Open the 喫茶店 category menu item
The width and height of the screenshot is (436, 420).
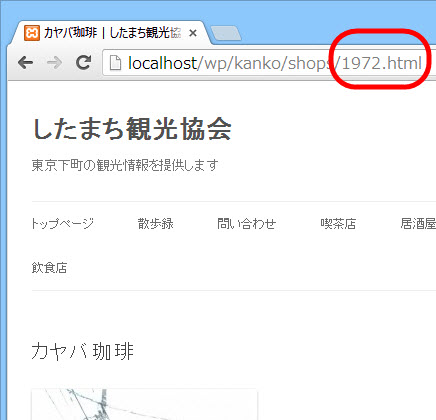pos(338,224)
